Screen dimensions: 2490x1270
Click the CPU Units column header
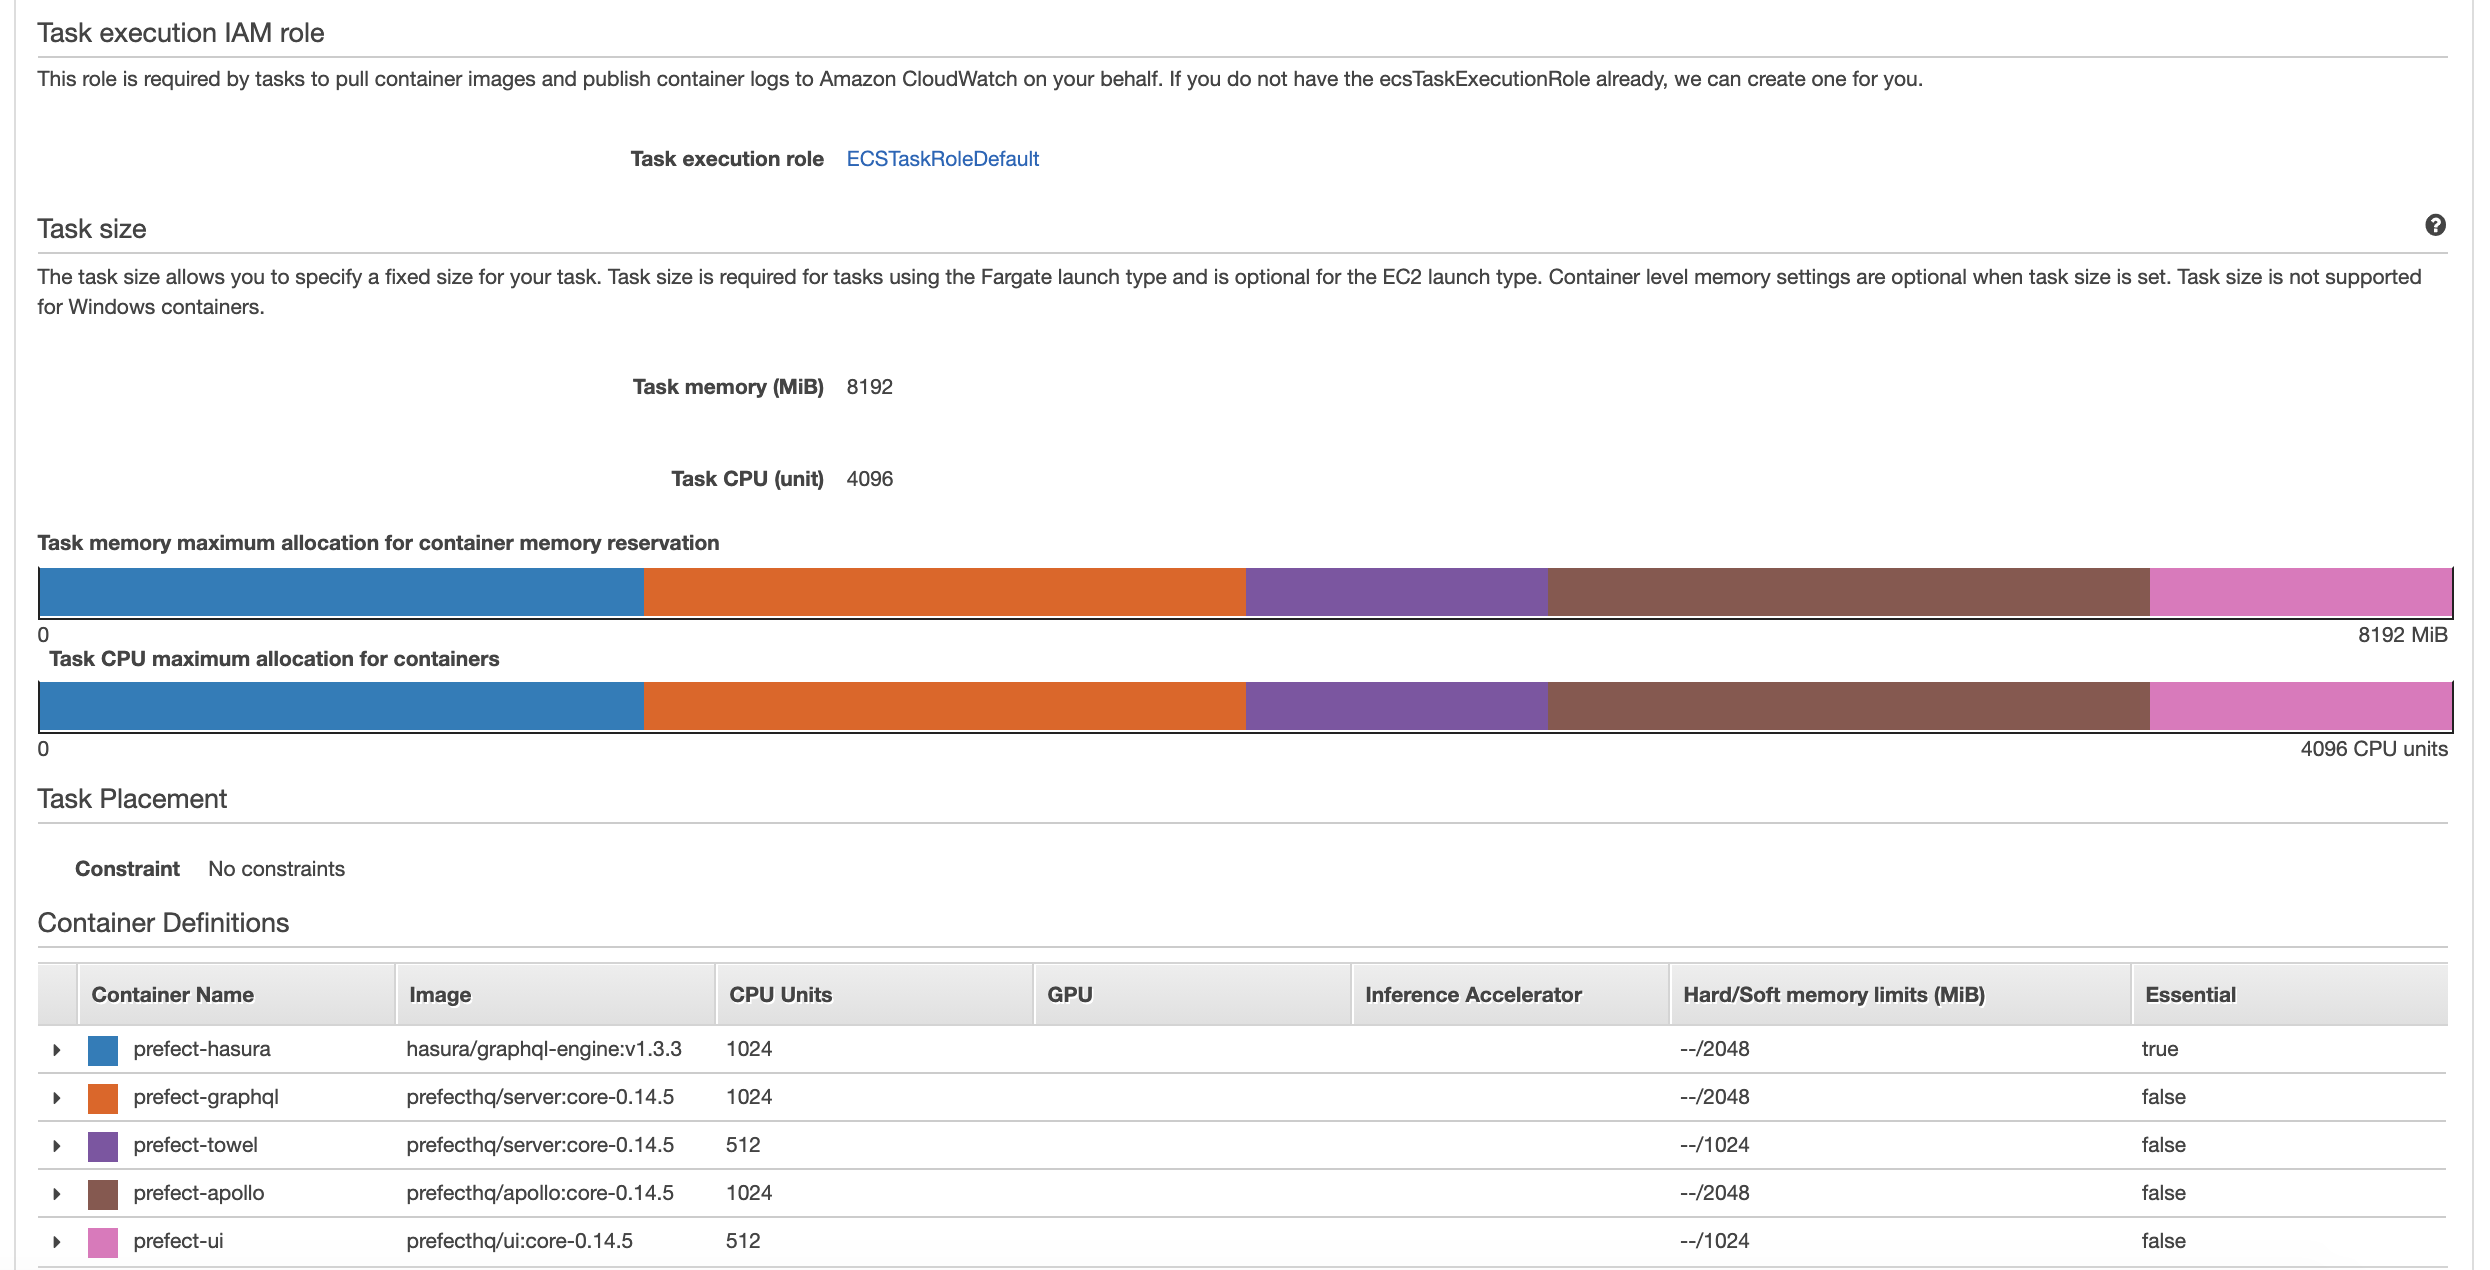(780, 995)
